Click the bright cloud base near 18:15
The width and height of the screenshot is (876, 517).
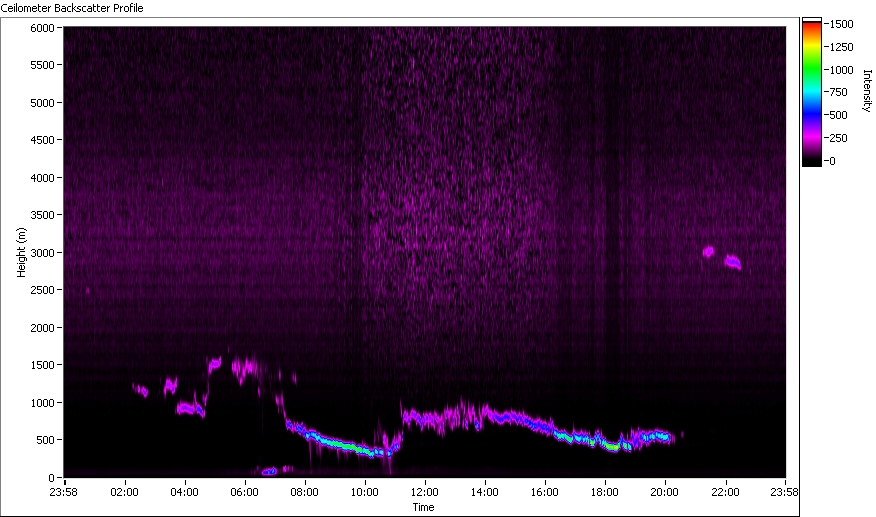(613, 446)
